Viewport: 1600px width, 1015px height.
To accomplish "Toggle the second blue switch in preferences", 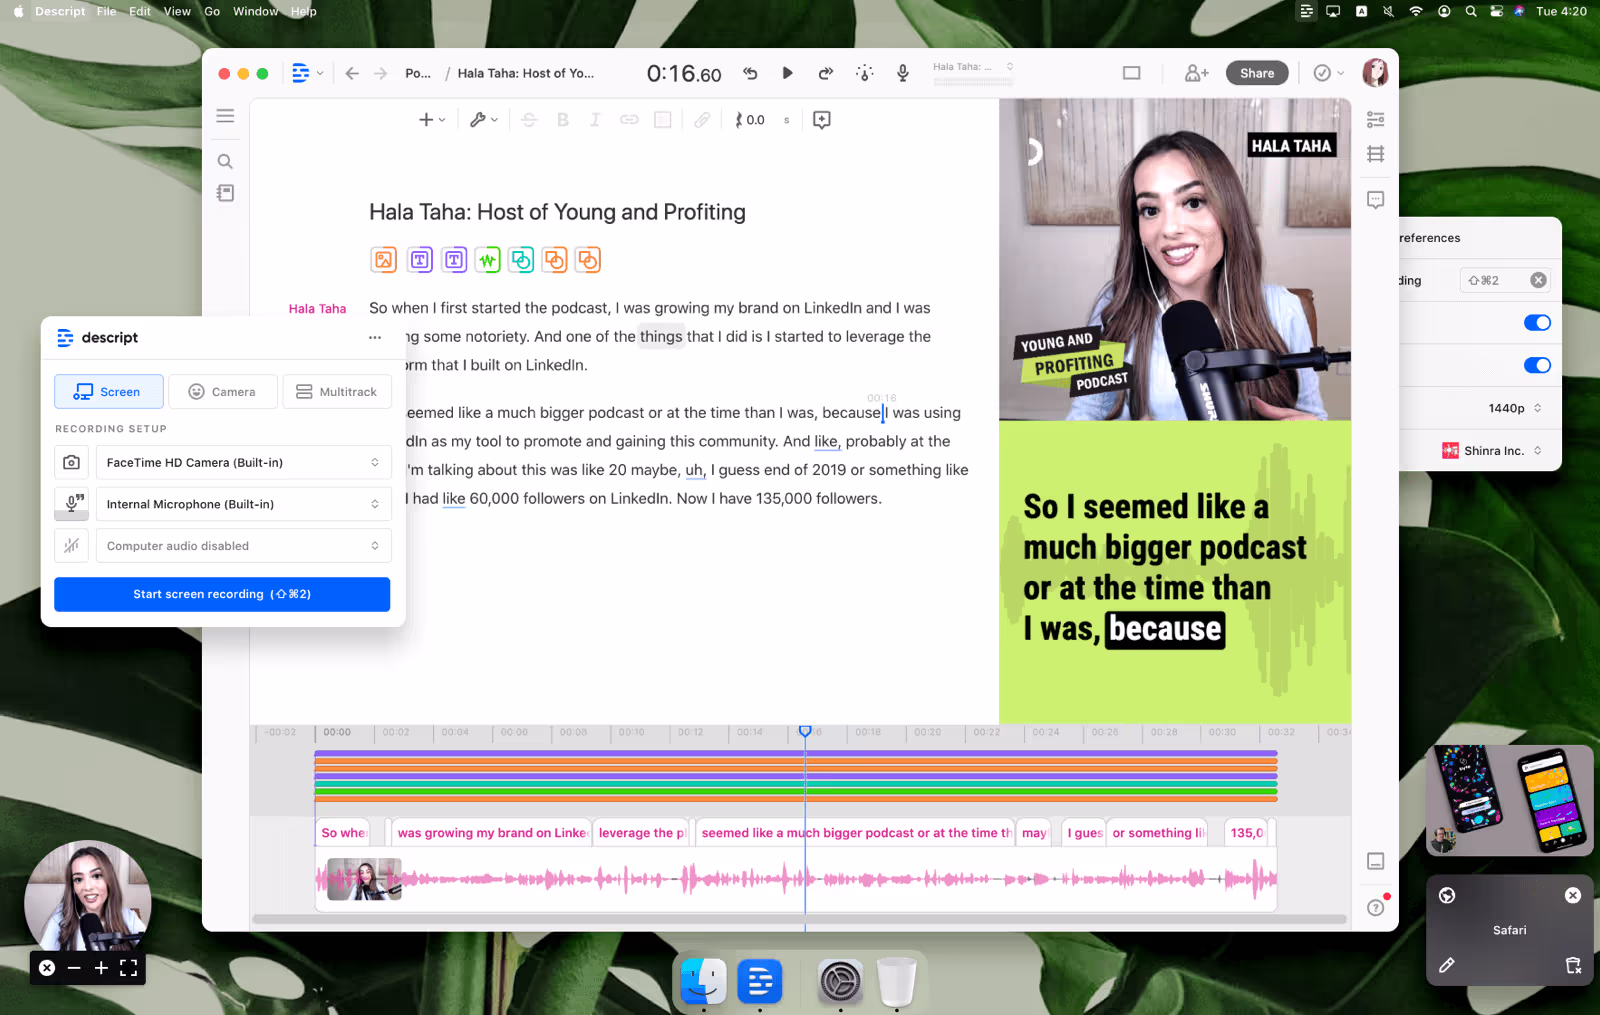I will click(x=1537, y=365).
